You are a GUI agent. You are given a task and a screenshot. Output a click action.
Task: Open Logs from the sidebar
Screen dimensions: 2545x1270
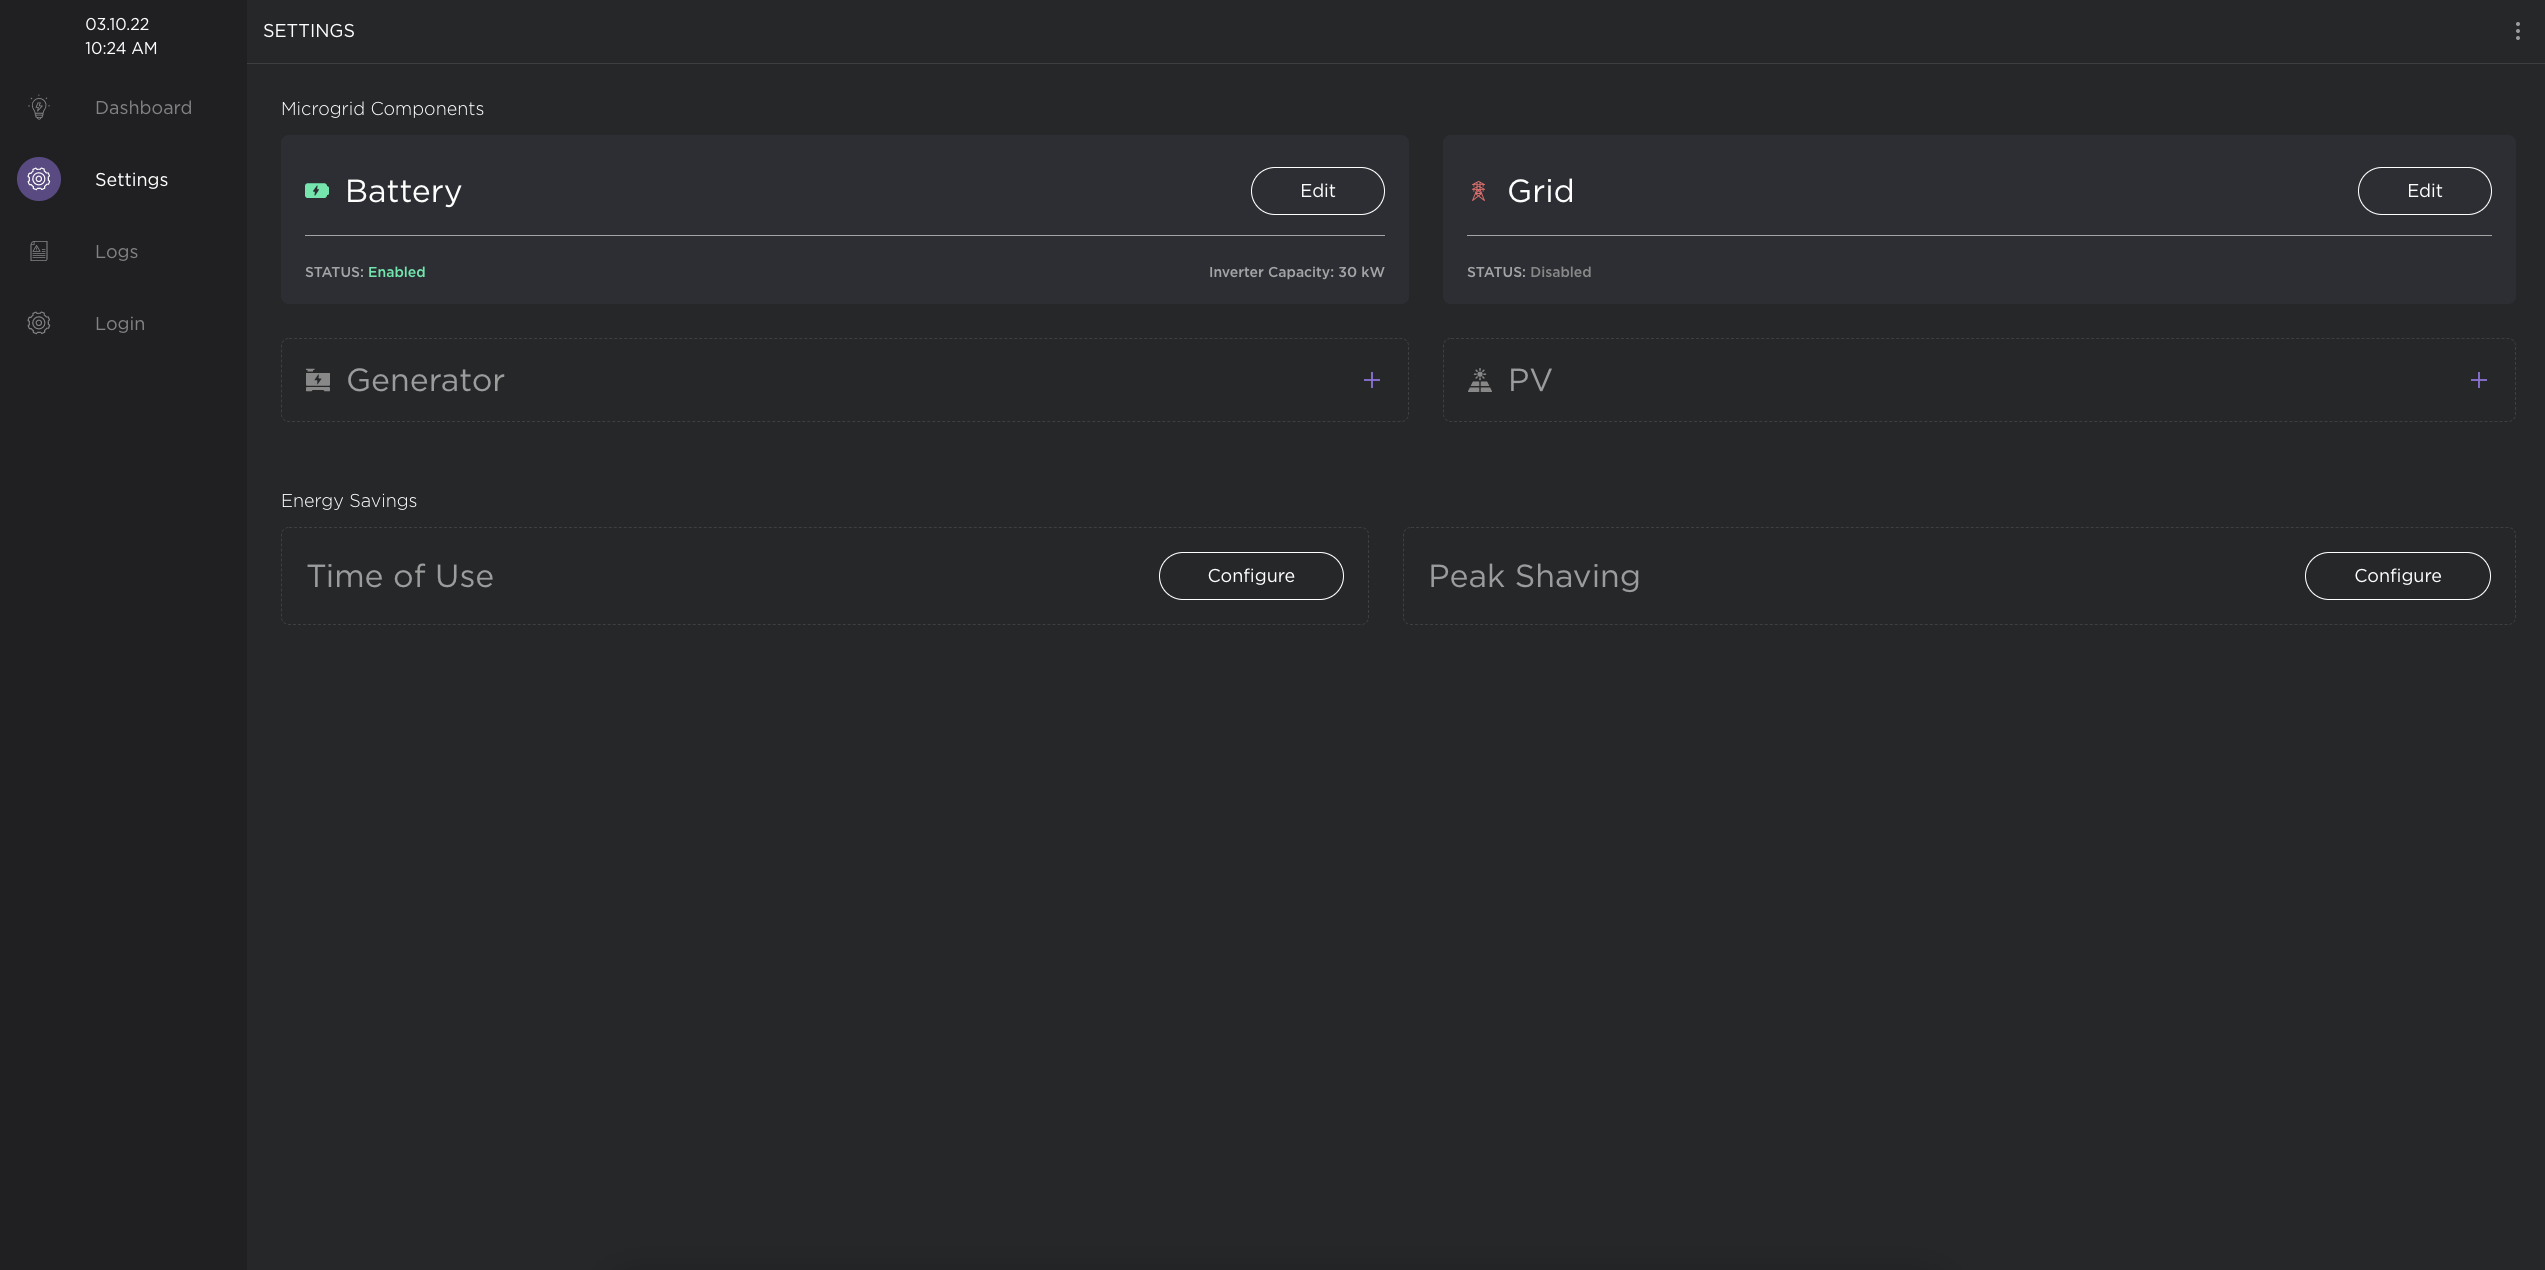117,252
